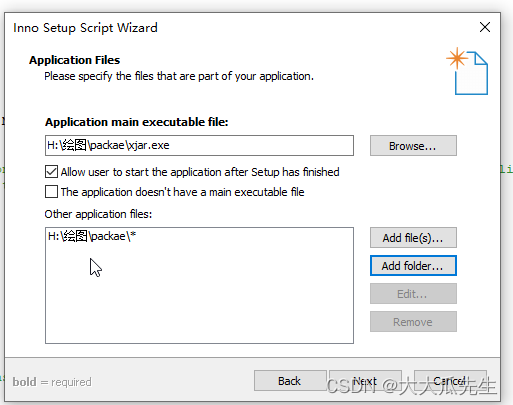This screenshot has height=405, width=513.
Task: Click the main executable file path field
Action: point(199,145)
